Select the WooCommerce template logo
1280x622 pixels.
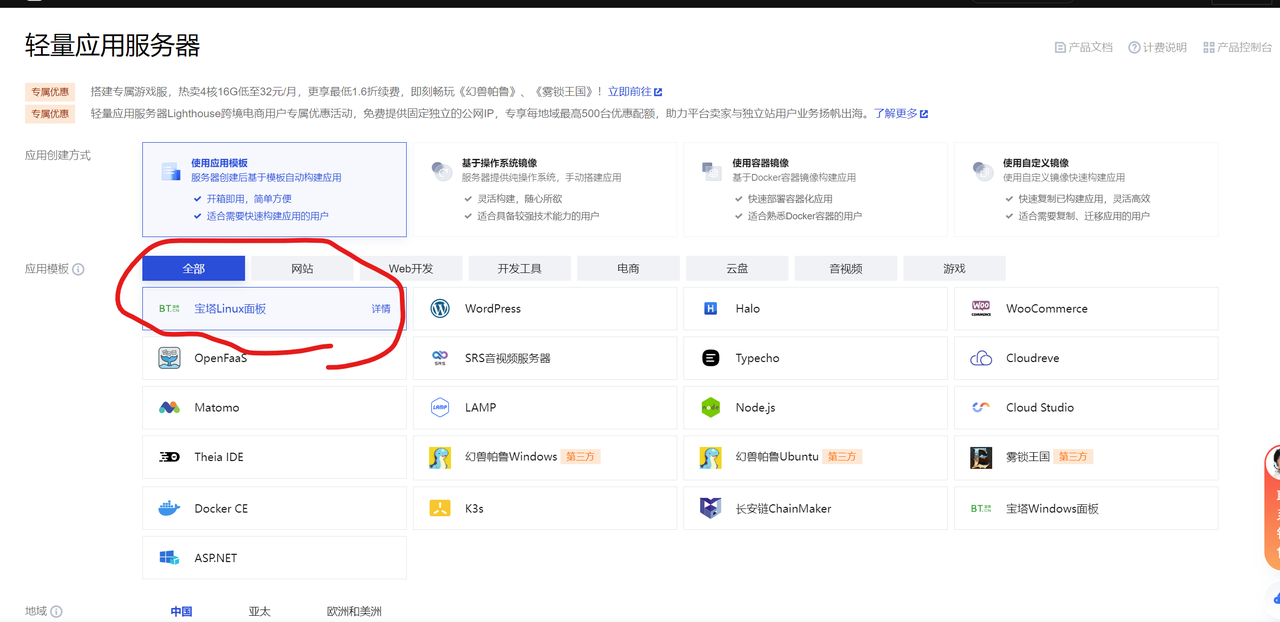click(981, 309)
